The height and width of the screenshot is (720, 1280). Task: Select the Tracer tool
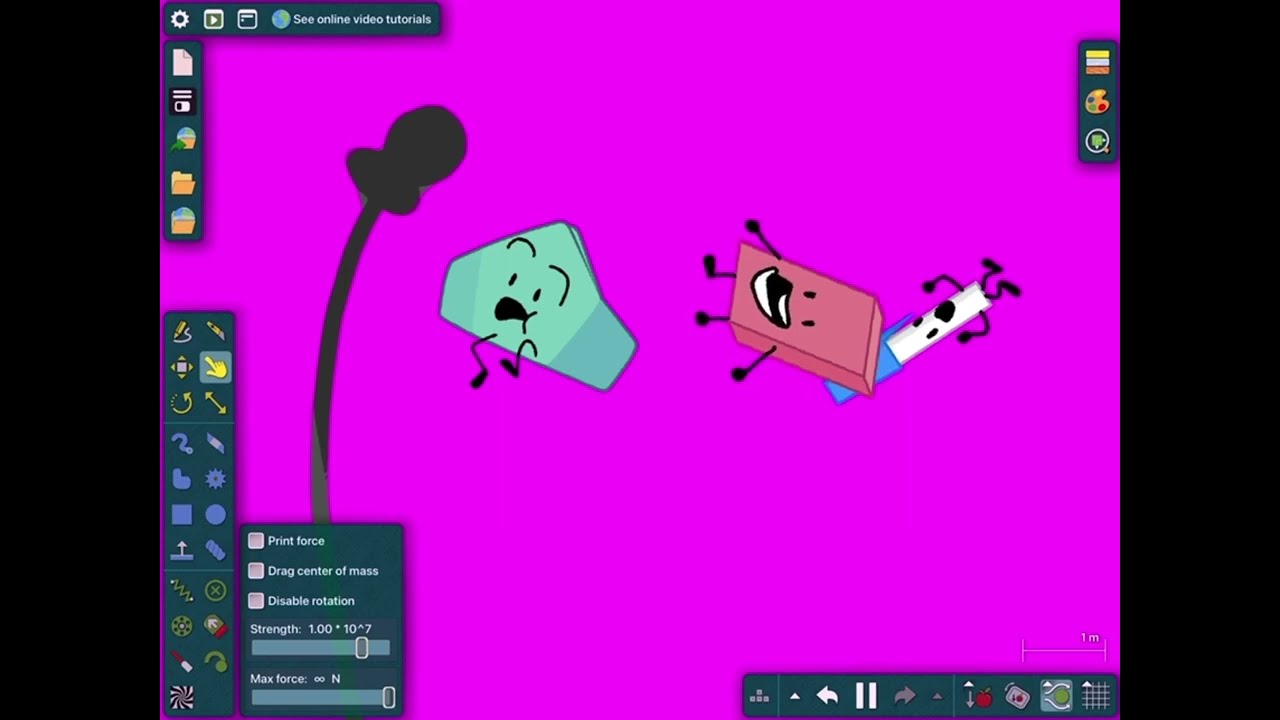tap(215, 661)
